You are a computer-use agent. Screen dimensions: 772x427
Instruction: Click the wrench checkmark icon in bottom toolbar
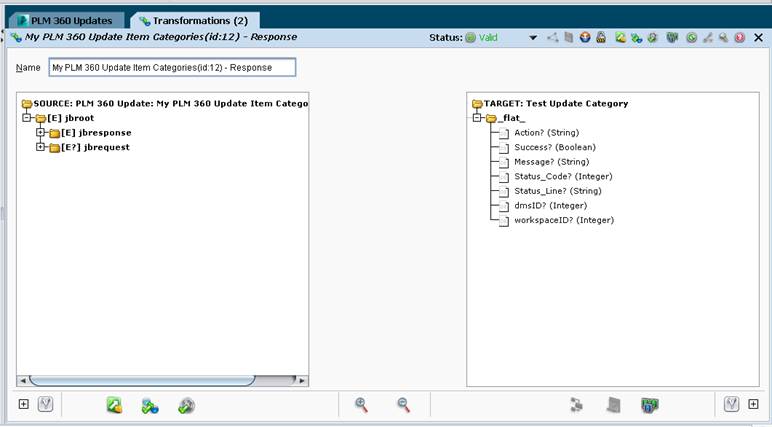[x=187, y=406]
